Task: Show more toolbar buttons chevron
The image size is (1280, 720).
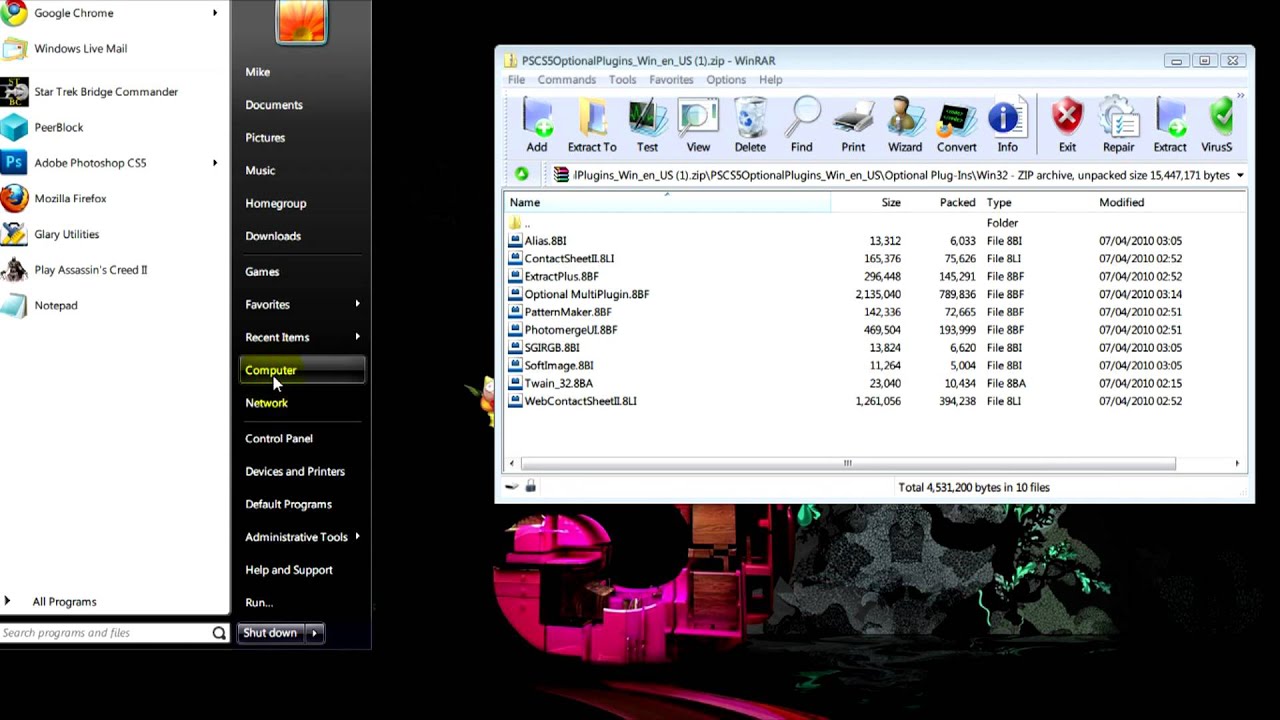Action: [1241, 97]
